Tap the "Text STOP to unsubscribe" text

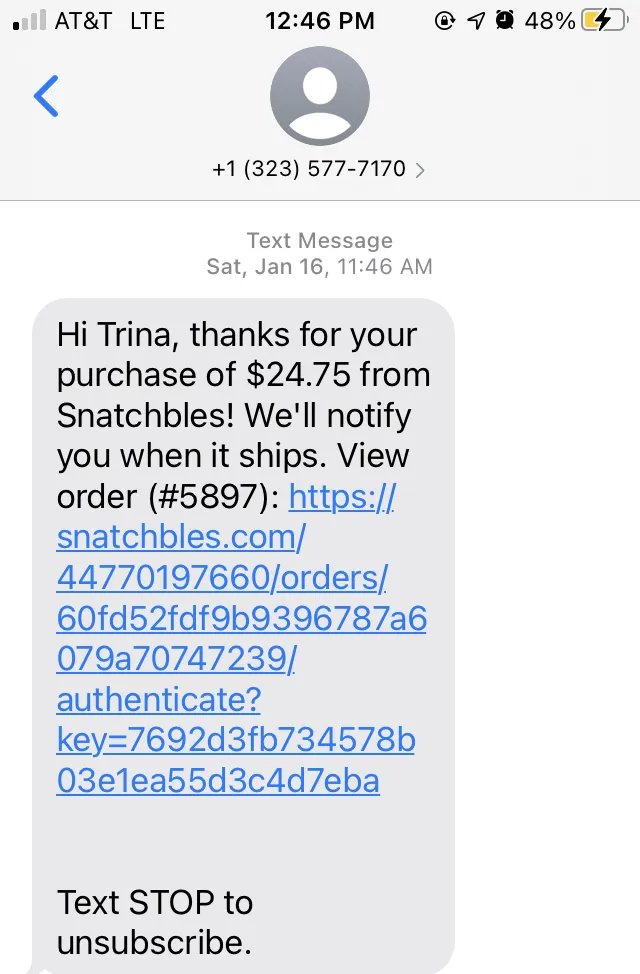click(x=155, y=922)
